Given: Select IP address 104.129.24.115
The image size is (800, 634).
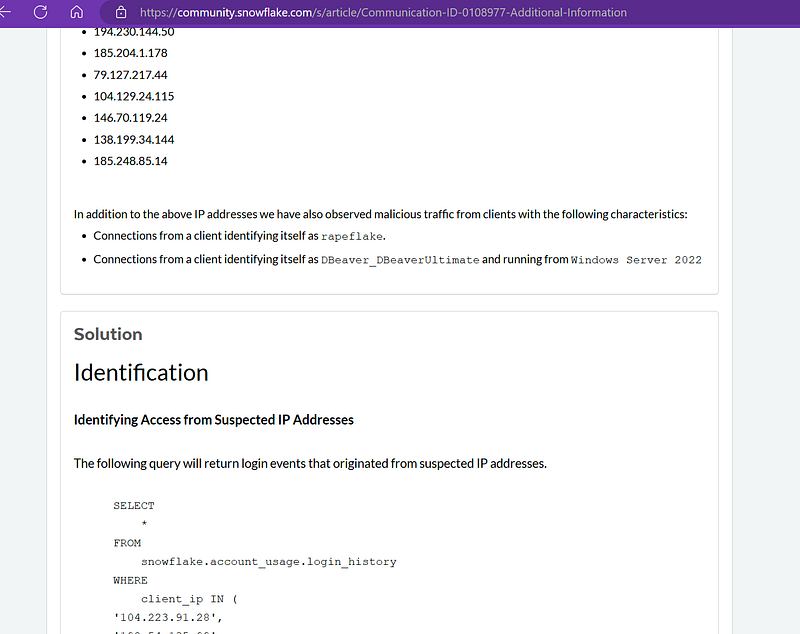Looking at the screenshot, I should 134,96.
